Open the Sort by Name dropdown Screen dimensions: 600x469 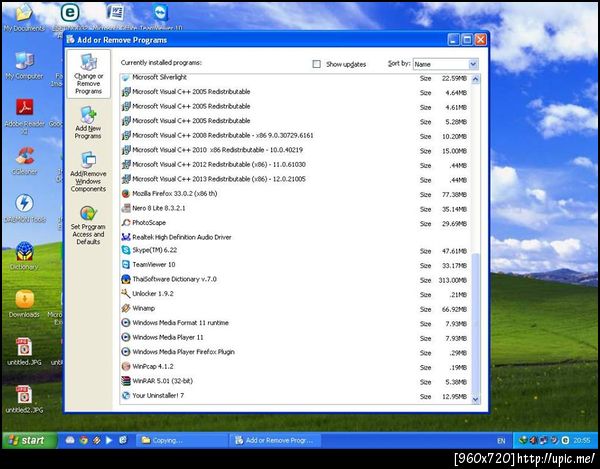pos(446,64)
